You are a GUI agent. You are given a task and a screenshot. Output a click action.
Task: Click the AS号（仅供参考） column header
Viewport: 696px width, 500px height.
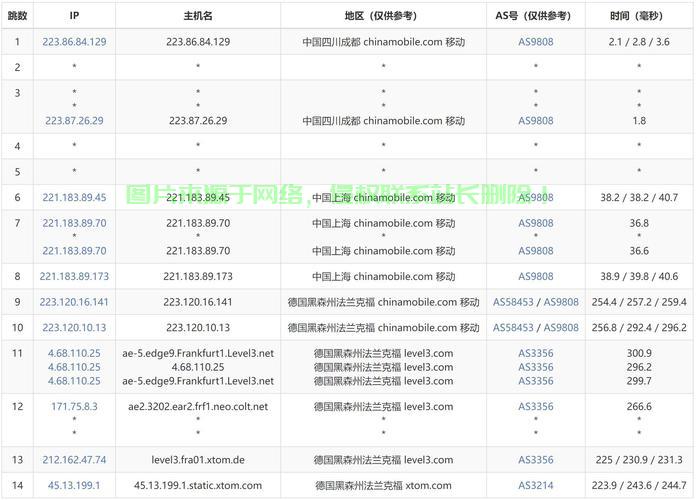coord(536,16)
